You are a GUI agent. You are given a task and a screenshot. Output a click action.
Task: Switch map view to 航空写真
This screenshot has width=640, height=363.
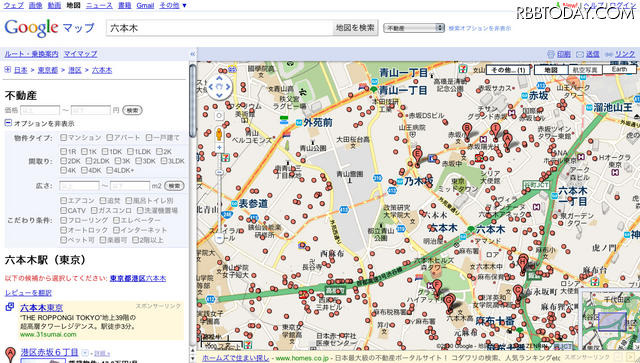(584, 70)
